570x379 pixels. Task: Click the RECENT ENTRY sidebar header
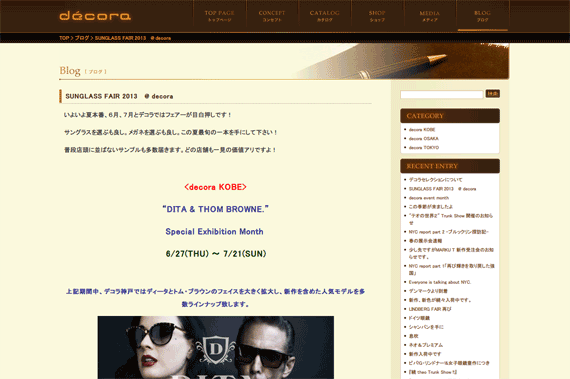[x=450, y=166]
